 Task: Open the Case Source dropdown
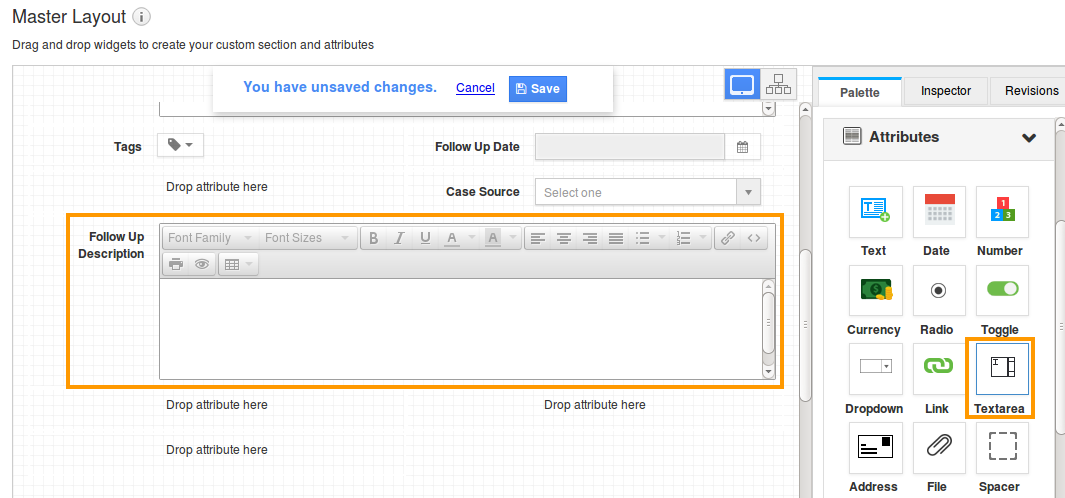point(647,192)
